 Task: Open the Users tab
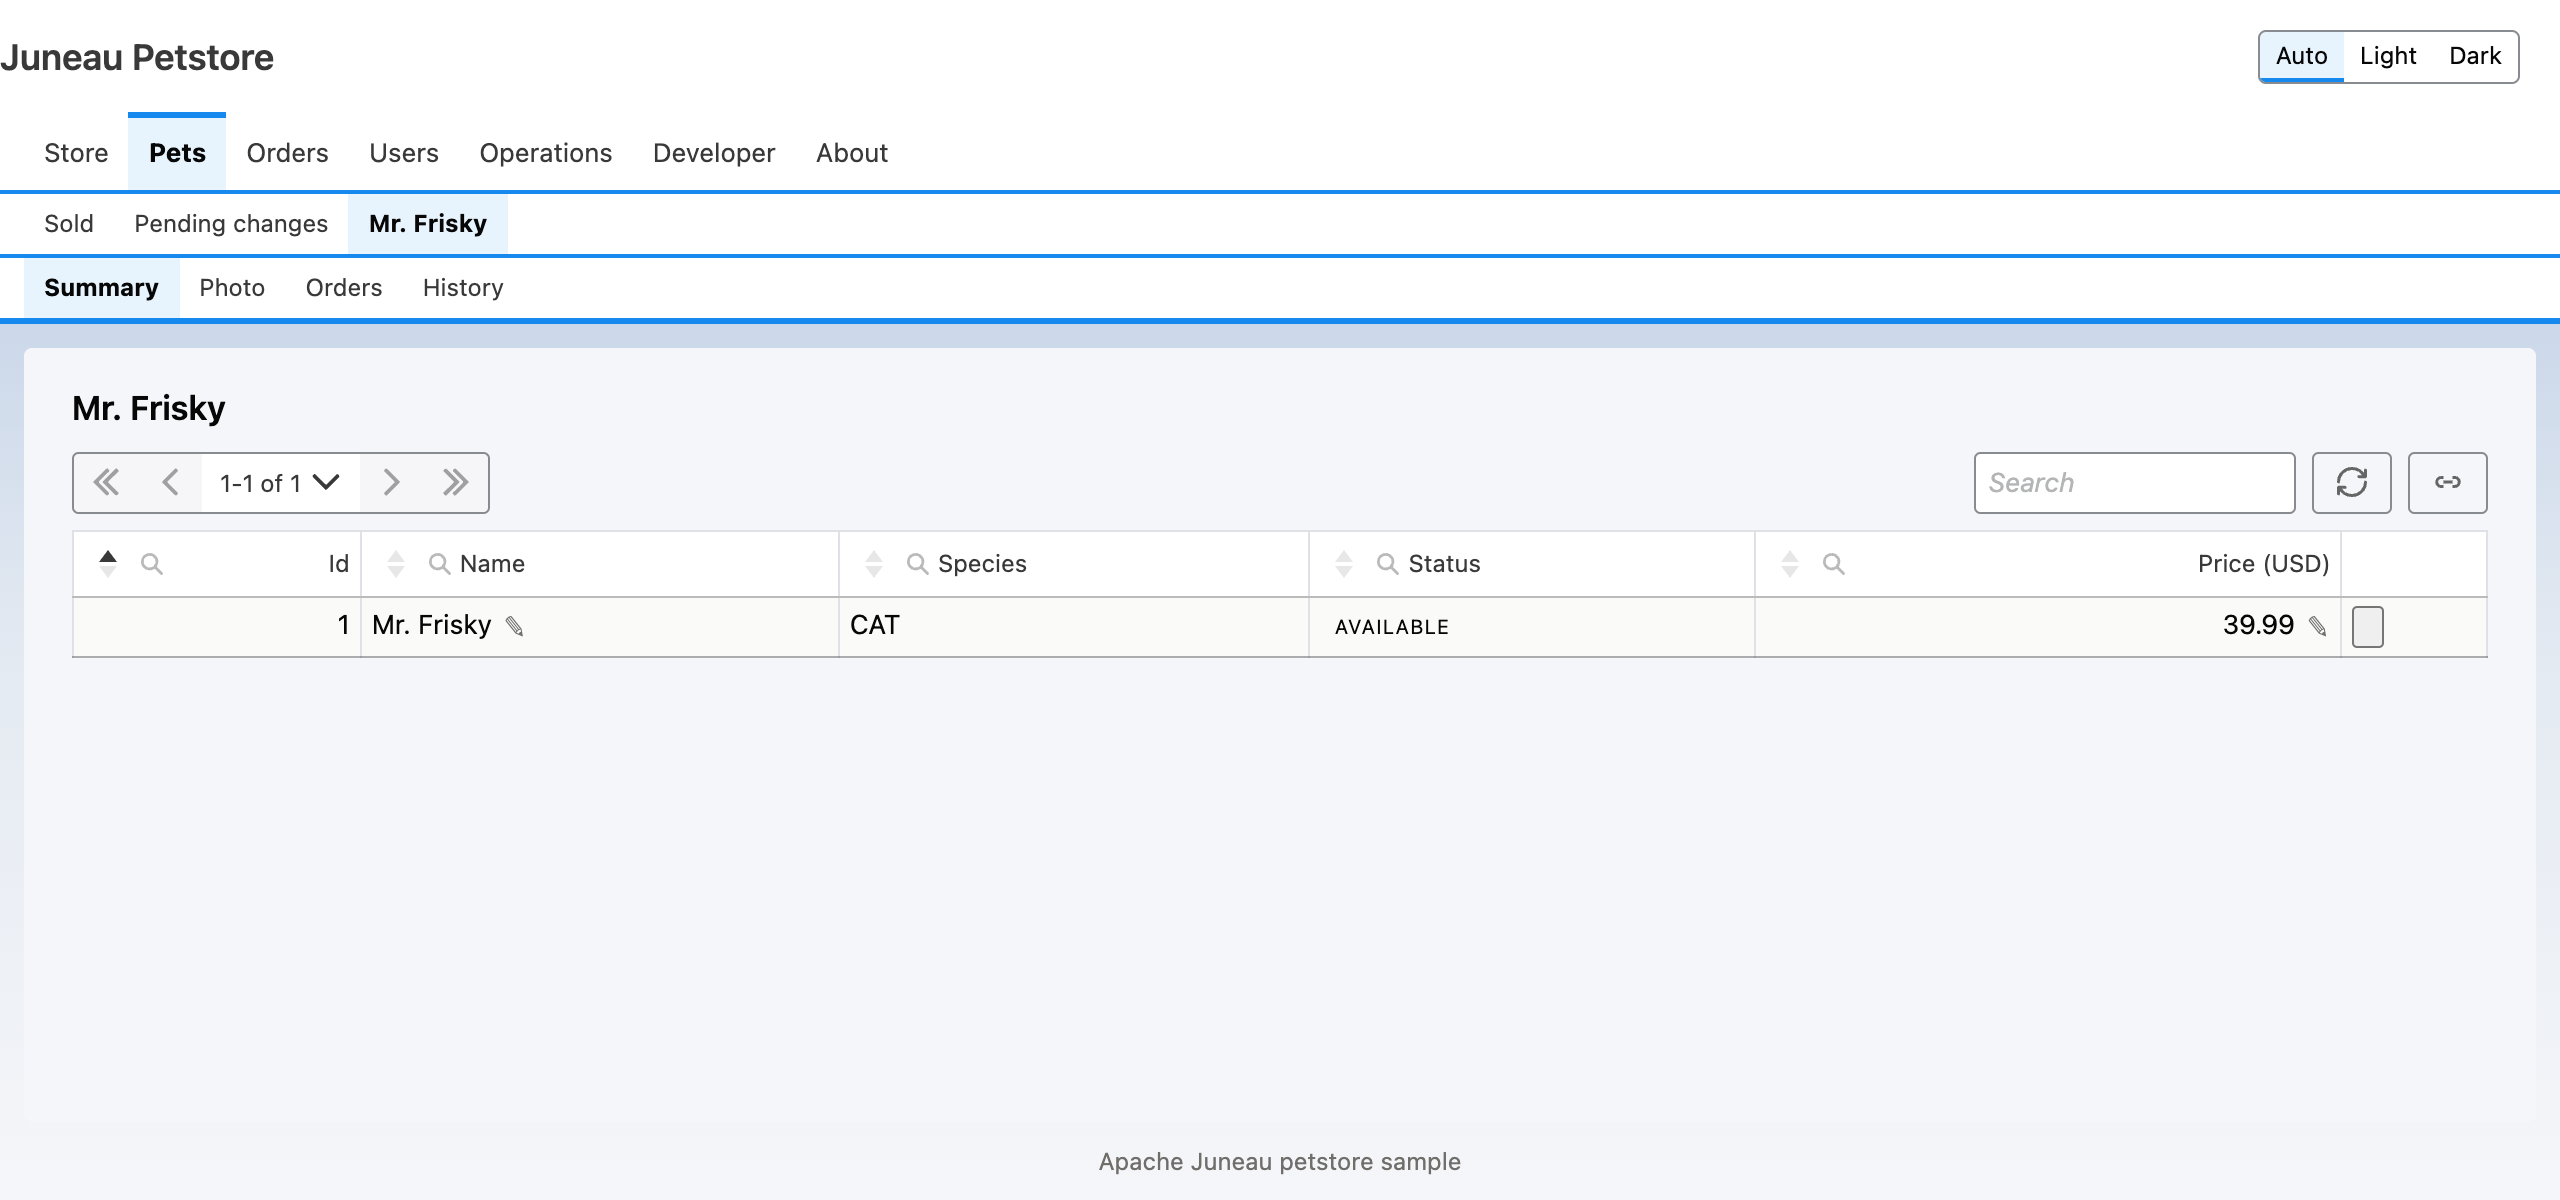point(404,153)
